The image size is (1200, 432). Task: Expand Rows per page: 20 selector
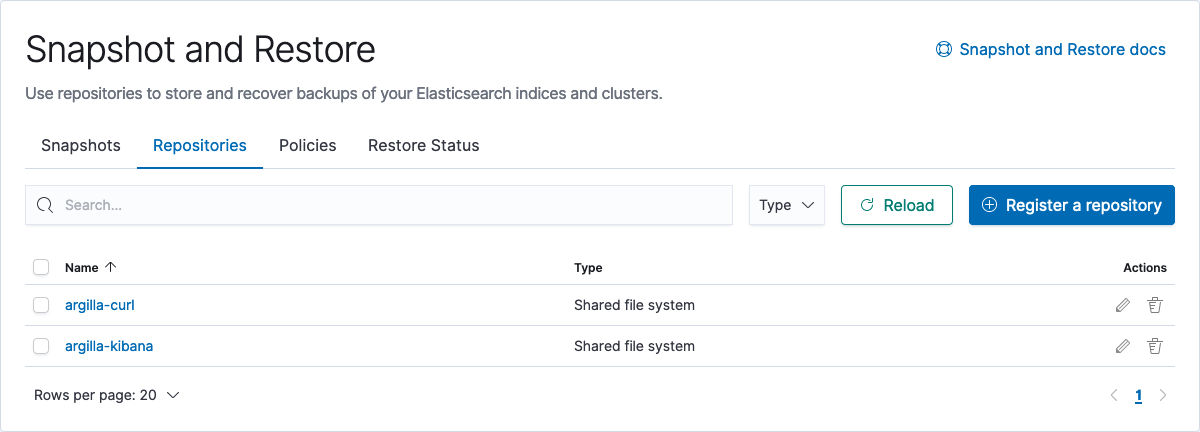[107, 395]
